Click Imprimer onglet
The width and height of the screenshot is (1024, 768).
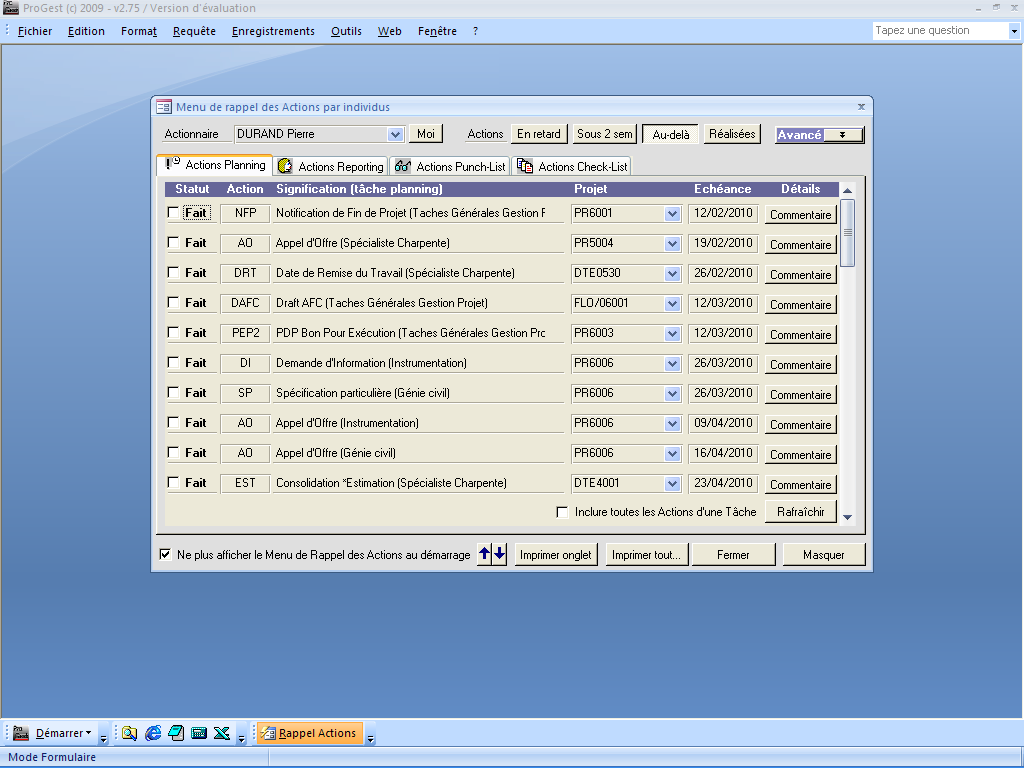[556, 555]
